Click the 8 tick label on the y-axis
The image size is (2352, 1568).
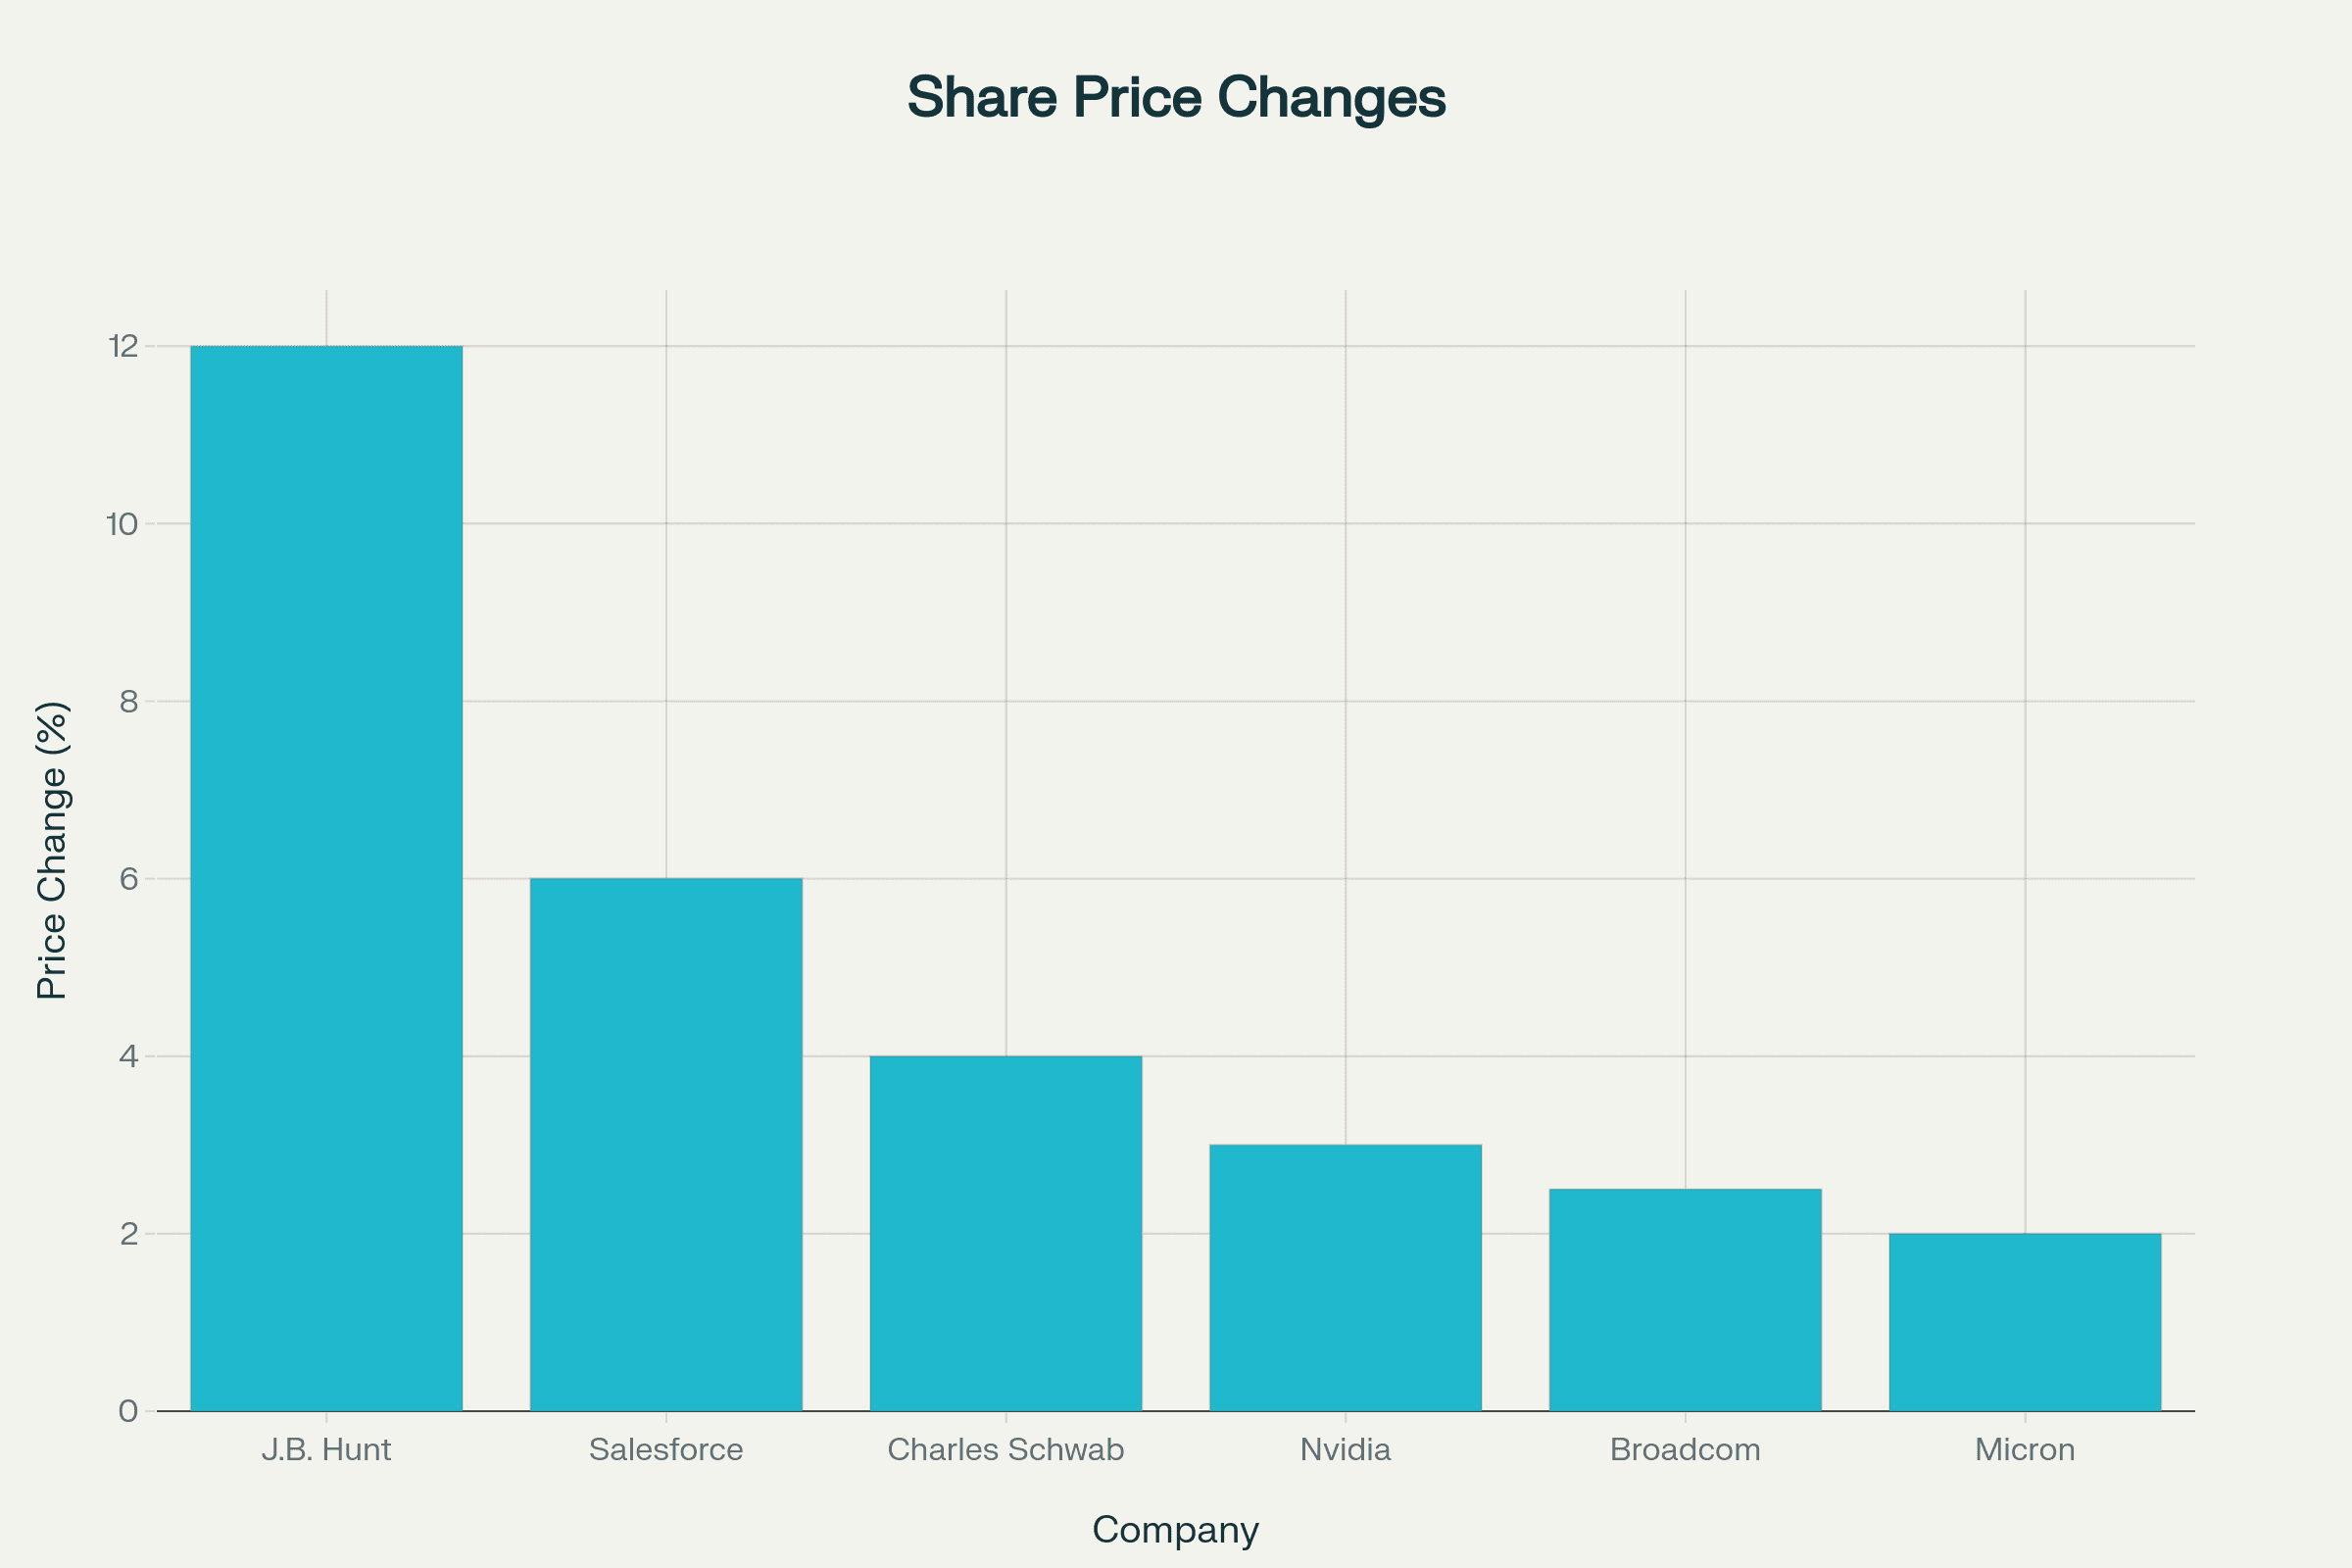point(128,701)
